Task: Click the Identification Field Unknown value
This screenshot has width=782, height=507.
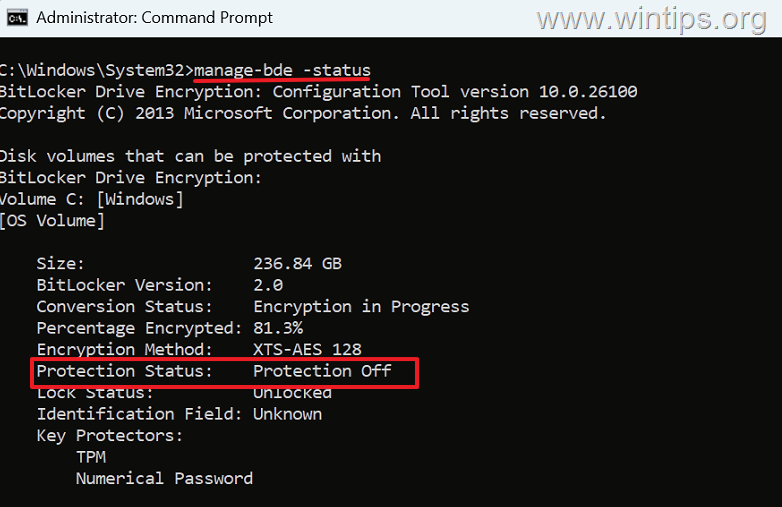Action: [287, 414]
